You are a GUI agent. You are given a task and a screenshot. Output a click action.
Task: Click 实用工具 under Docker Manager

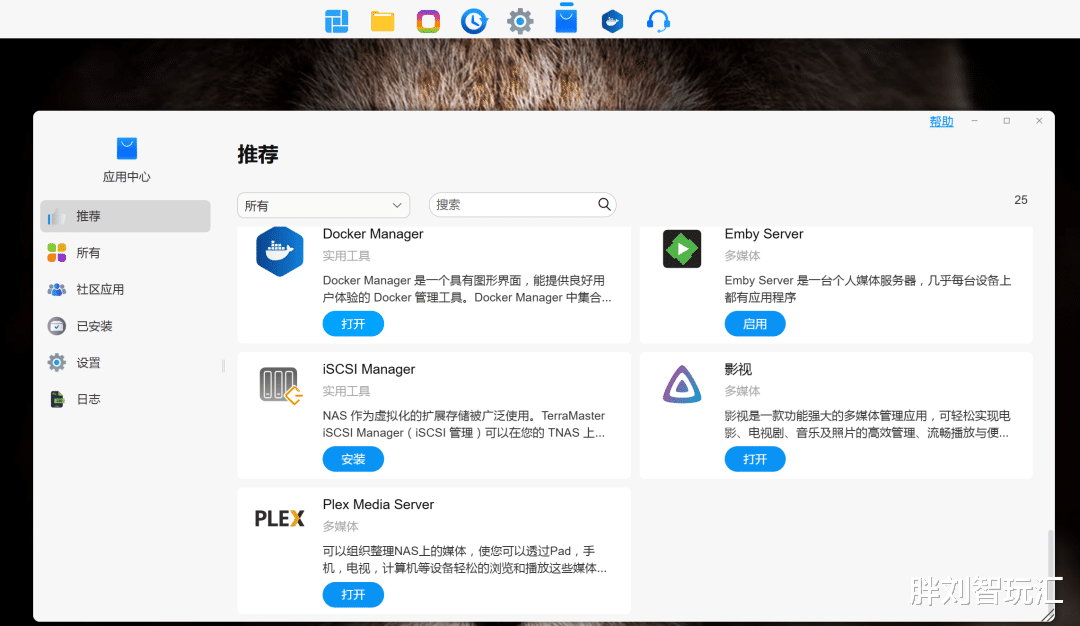point(346,255)
